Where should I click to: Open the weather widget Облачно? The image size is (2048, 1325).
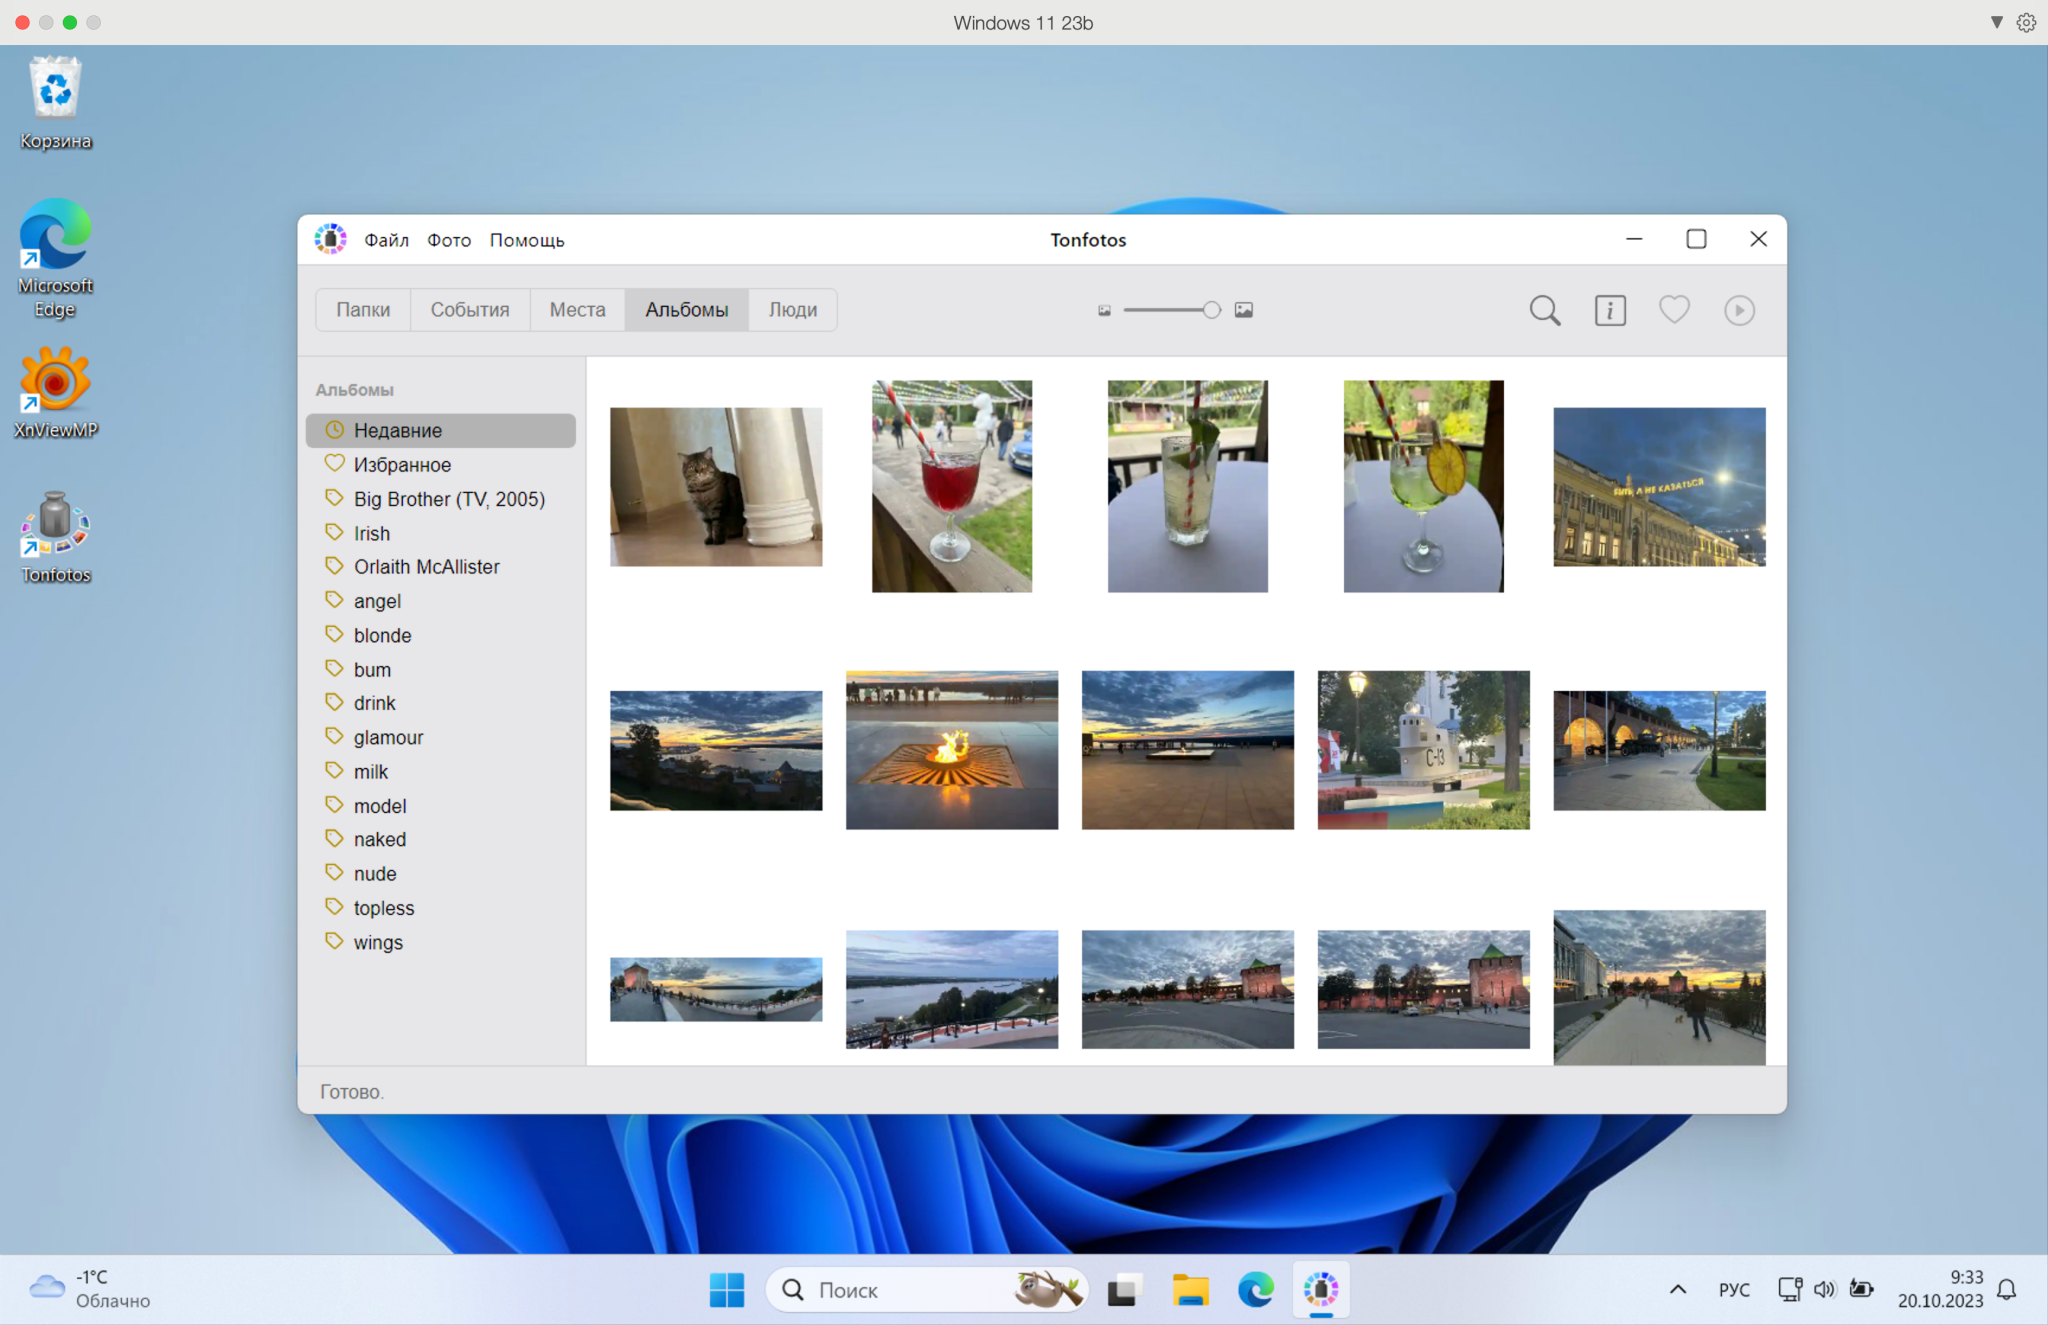coord(90,1289)
